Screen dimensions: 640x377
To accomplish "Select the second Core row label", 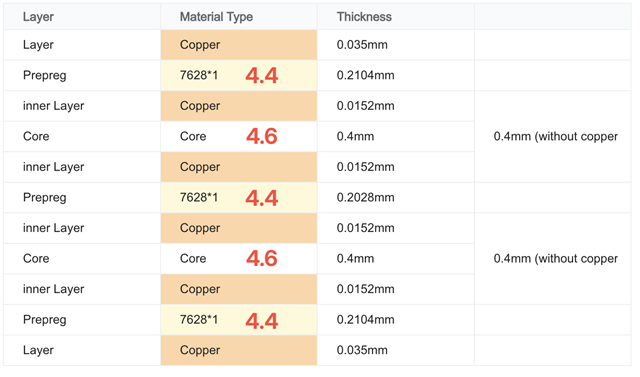I will point(36,259).
